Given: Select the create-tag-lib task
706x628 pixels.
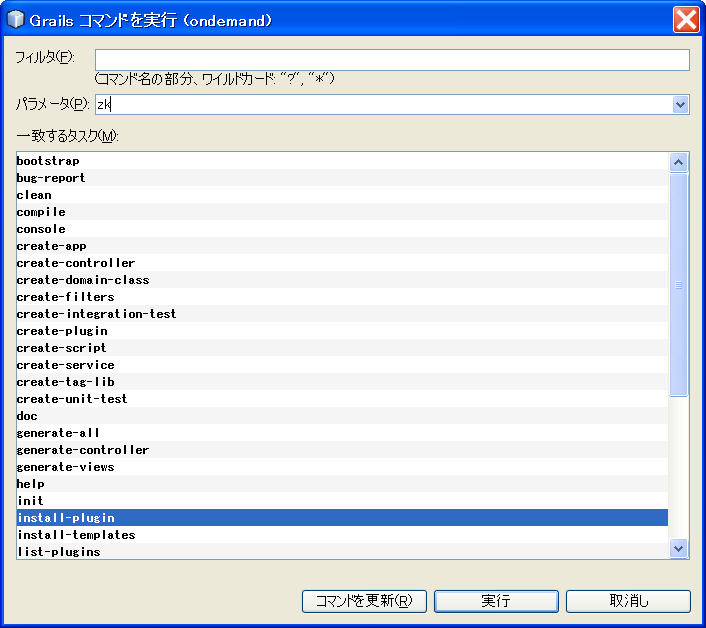Looking at the screenshot, I should click(342, 382).
